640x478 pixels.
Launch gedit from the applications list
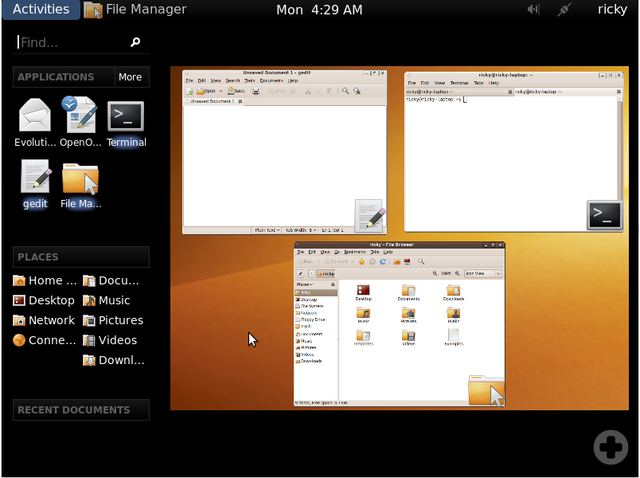tap(35, 184)
